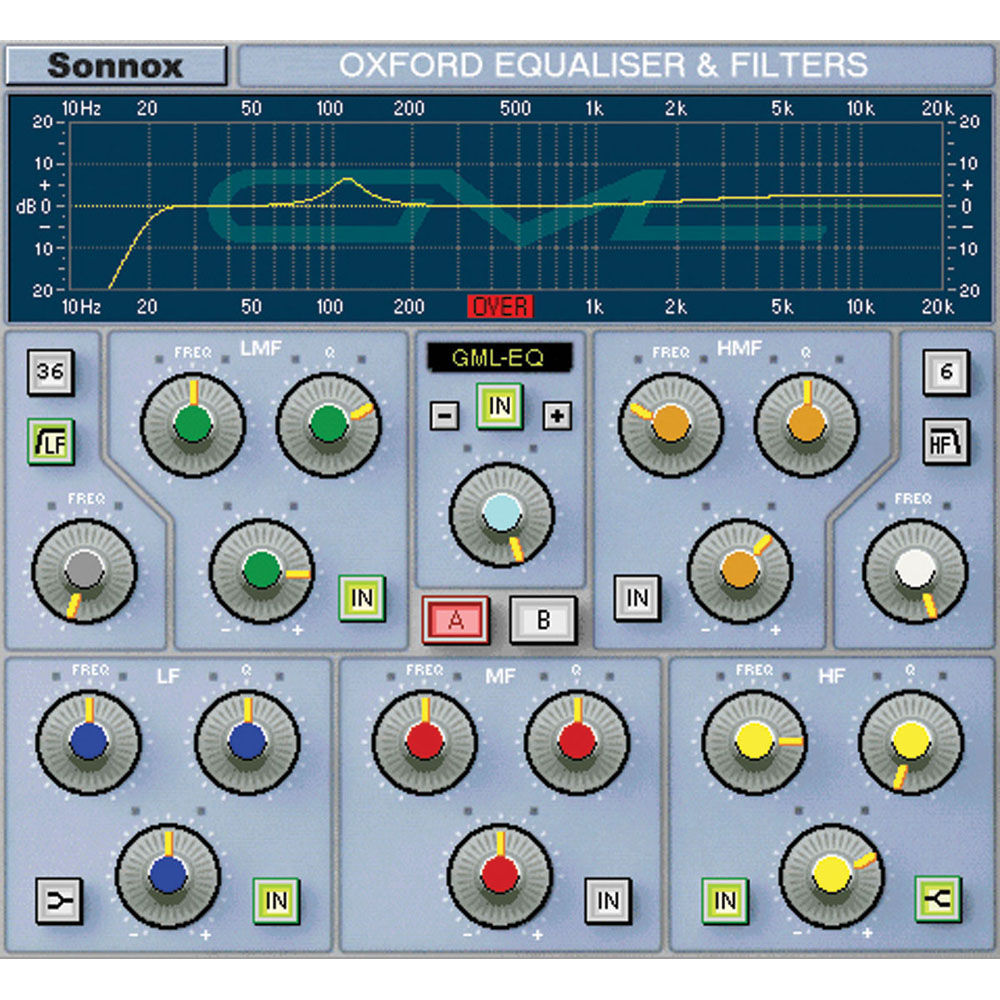This screenshot has width=1000, height=1000.
Task: Click the MF Q red knob
Action: tap(577, 742)
